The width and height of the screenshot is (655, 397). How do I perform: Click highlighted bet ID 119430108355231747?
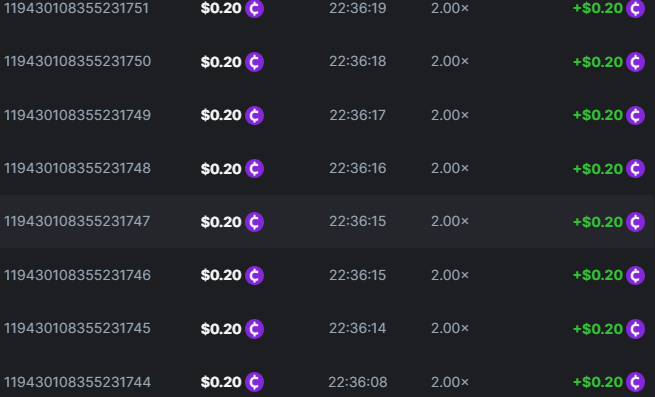(x=77, y=221)
